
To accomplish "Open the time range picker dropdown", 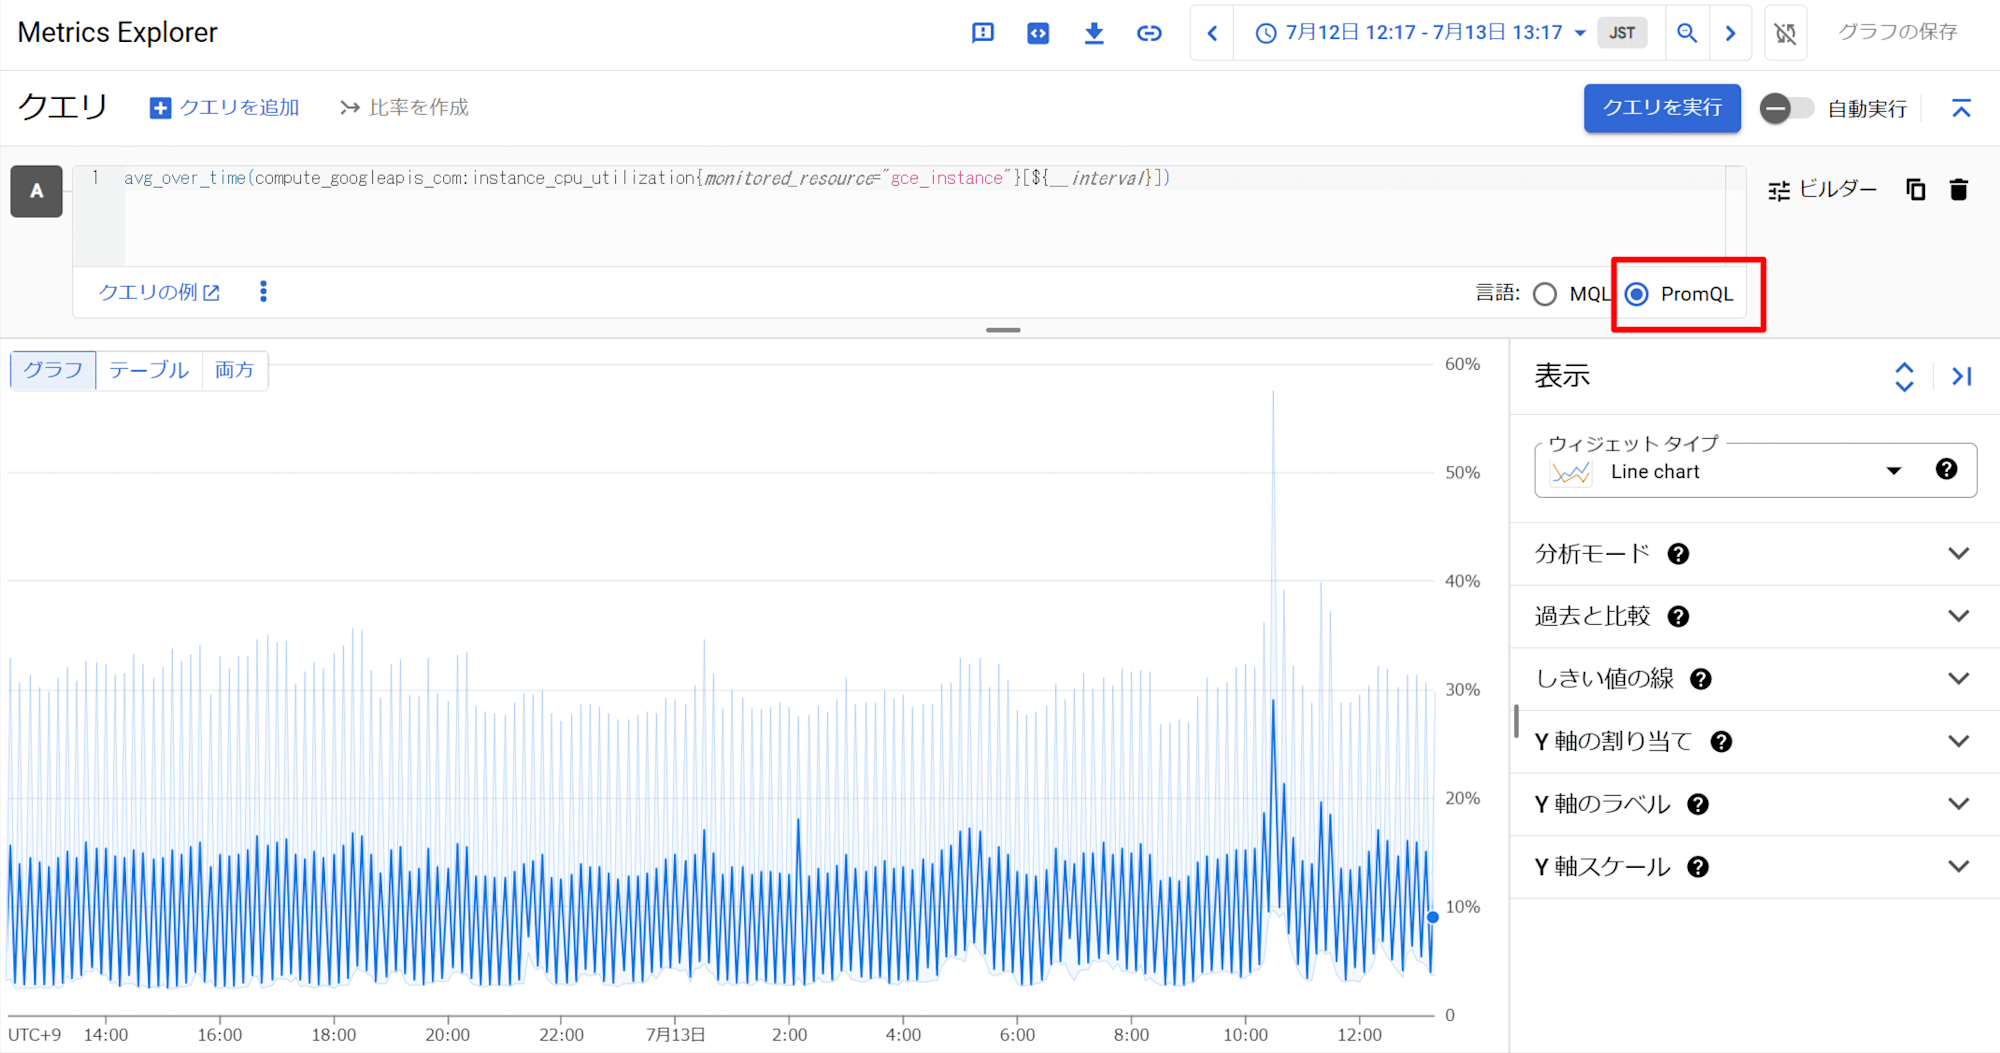I will (1420, 33).
